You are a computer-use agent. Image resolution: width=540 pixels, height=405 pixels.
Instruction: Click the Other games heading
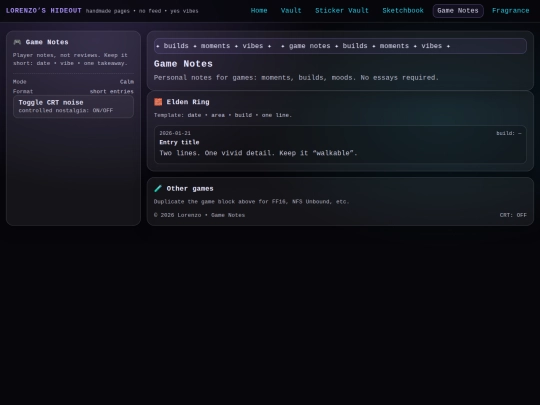tap(190, 189)
